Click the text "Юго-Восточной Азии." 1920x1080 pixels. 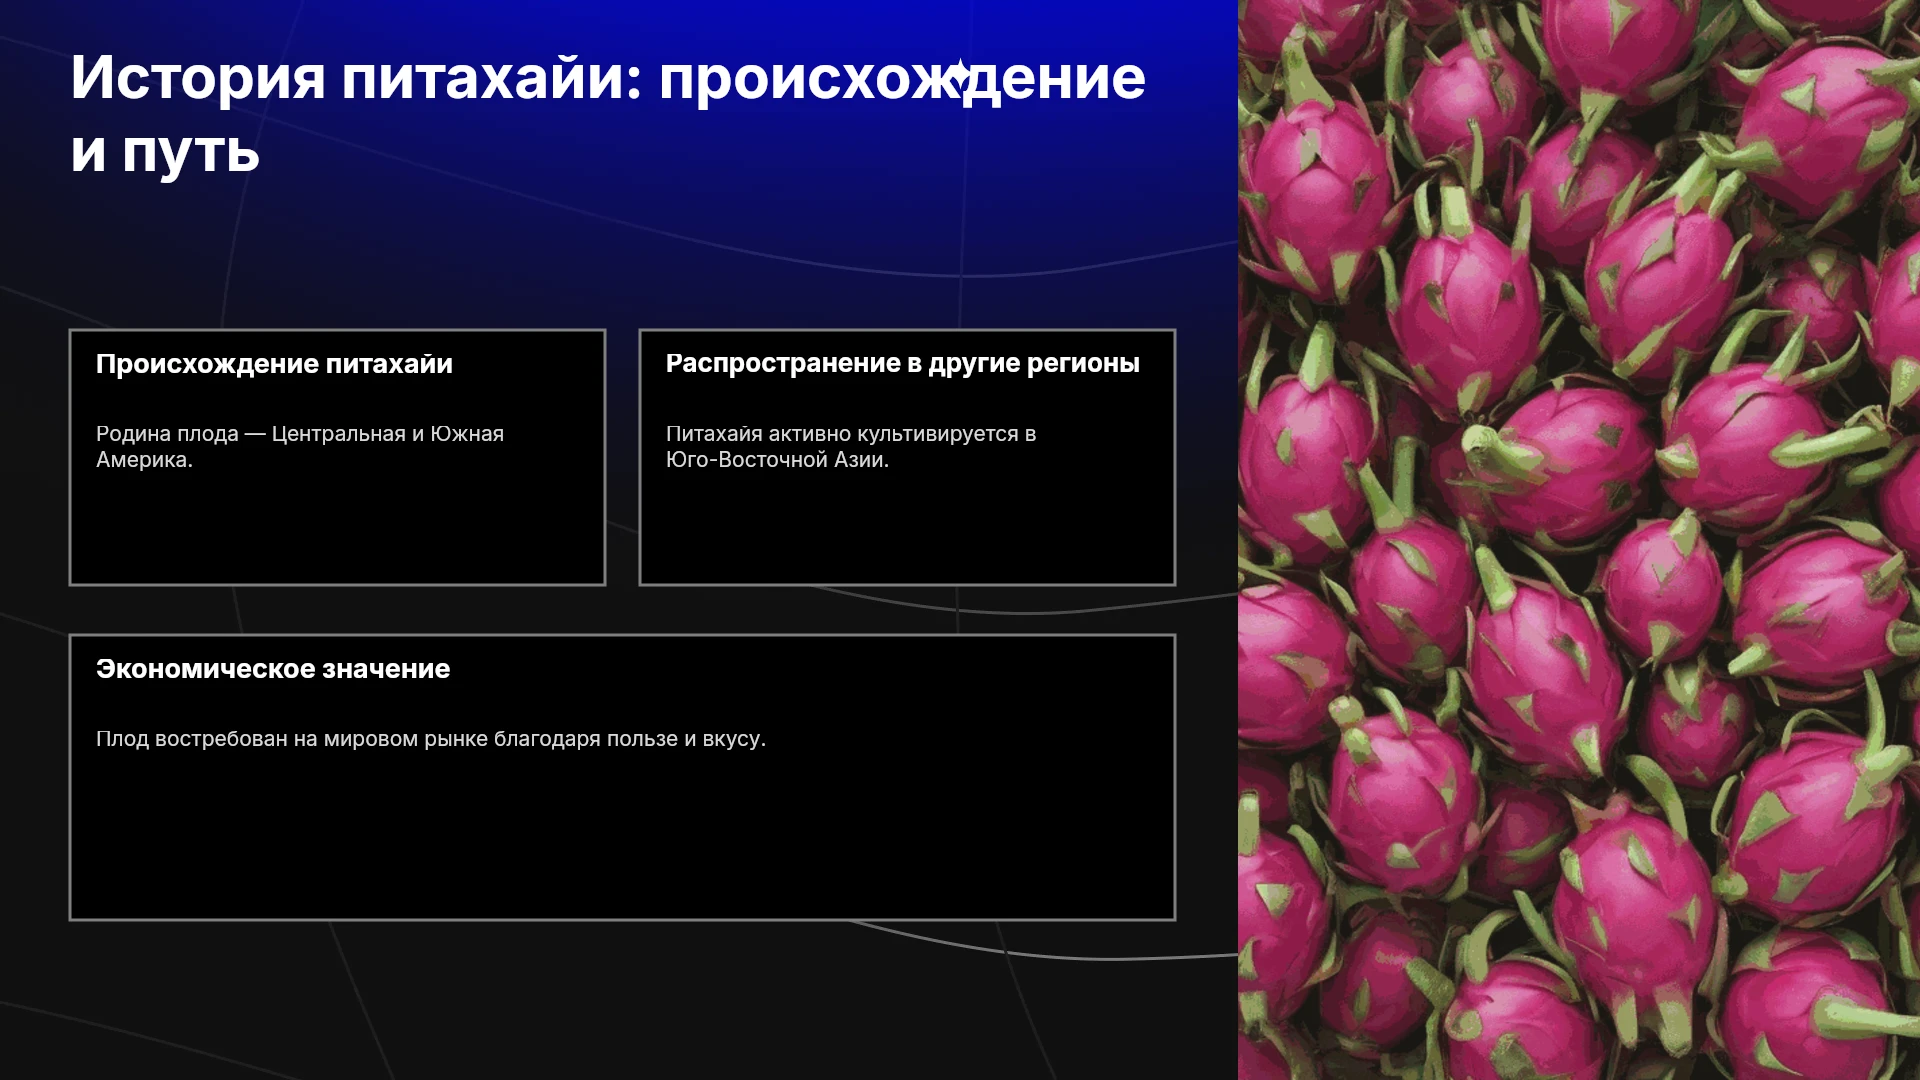(x=777, y=460)
